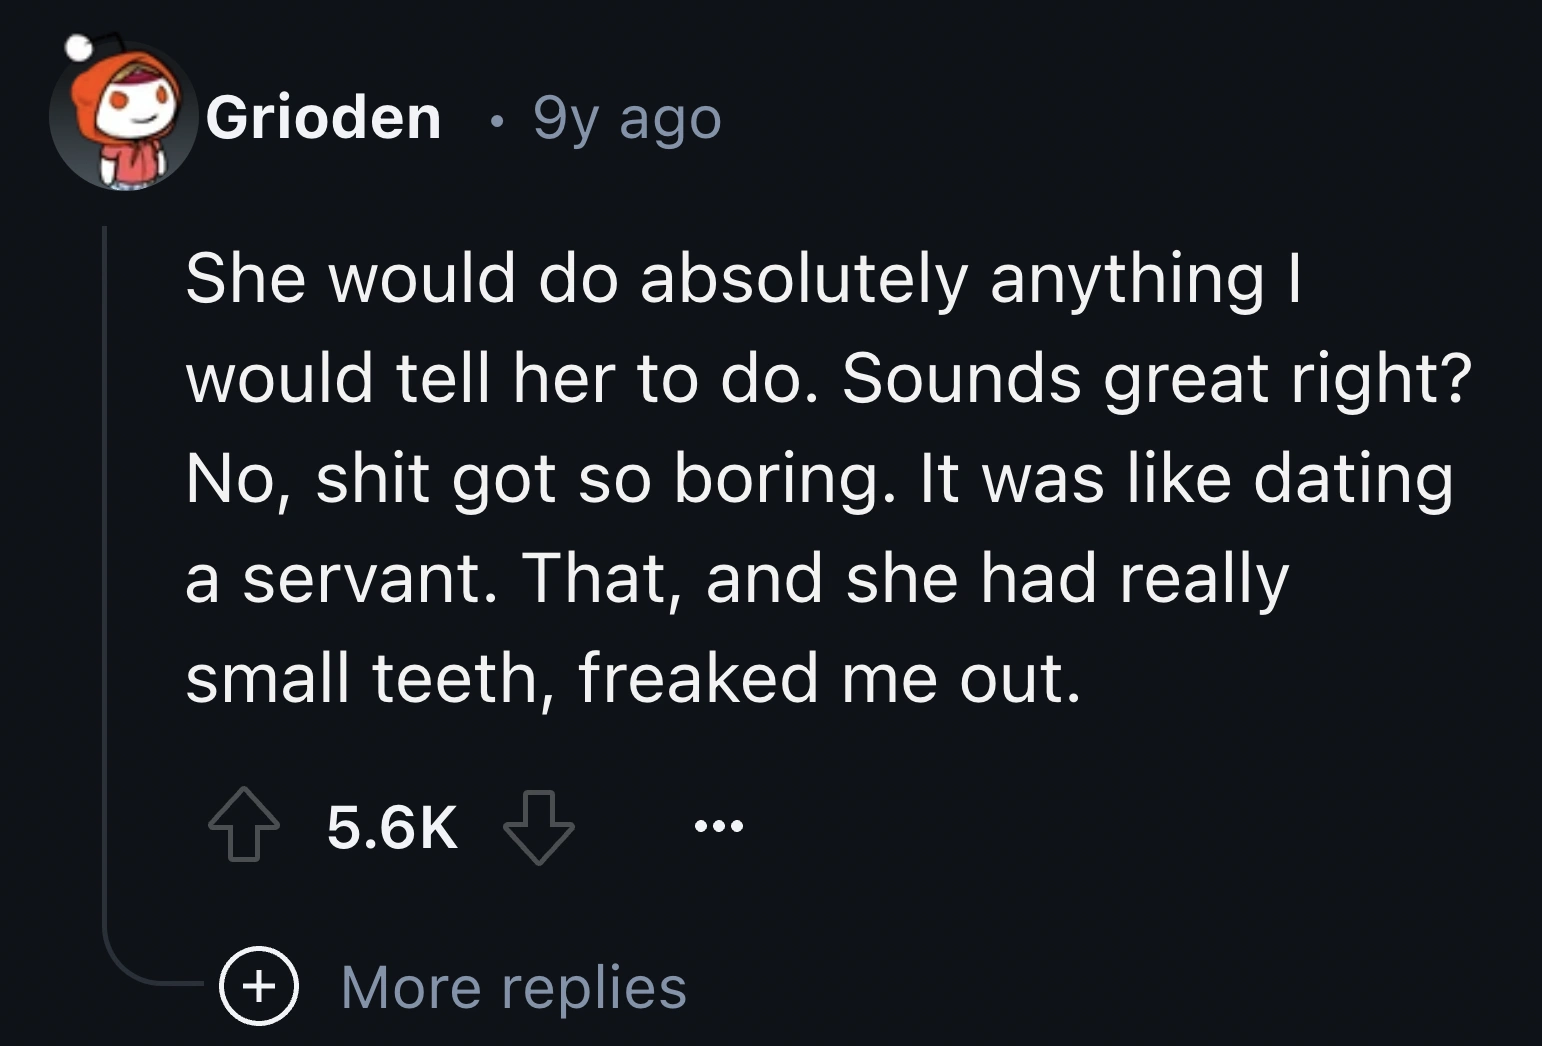Click Grioden's Snoo avatar picture
The width and height of the screenshot is (1542, 1046).
point(123,117)
